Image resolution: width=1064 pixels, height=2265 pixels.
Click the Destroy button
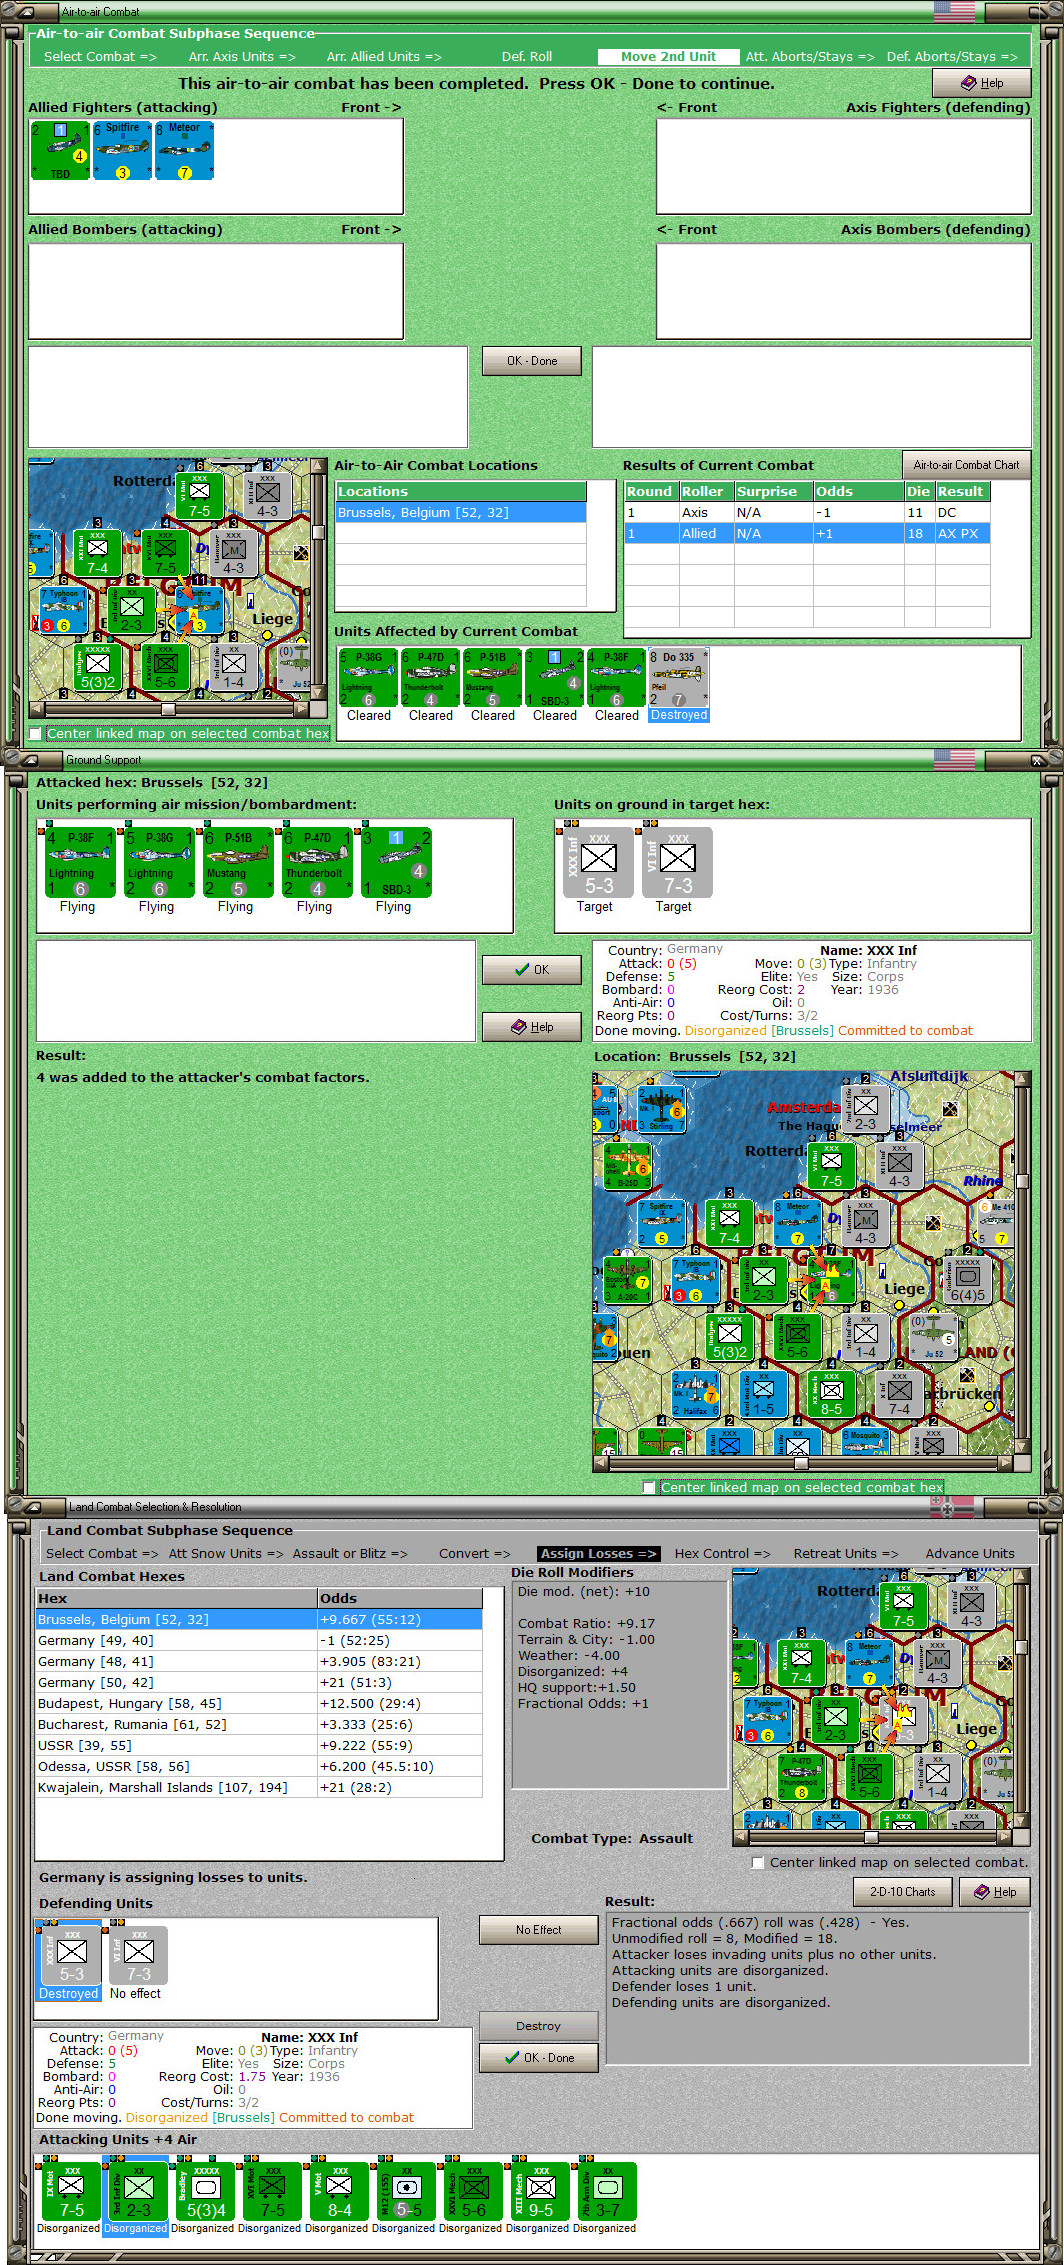coord(539,2026)
